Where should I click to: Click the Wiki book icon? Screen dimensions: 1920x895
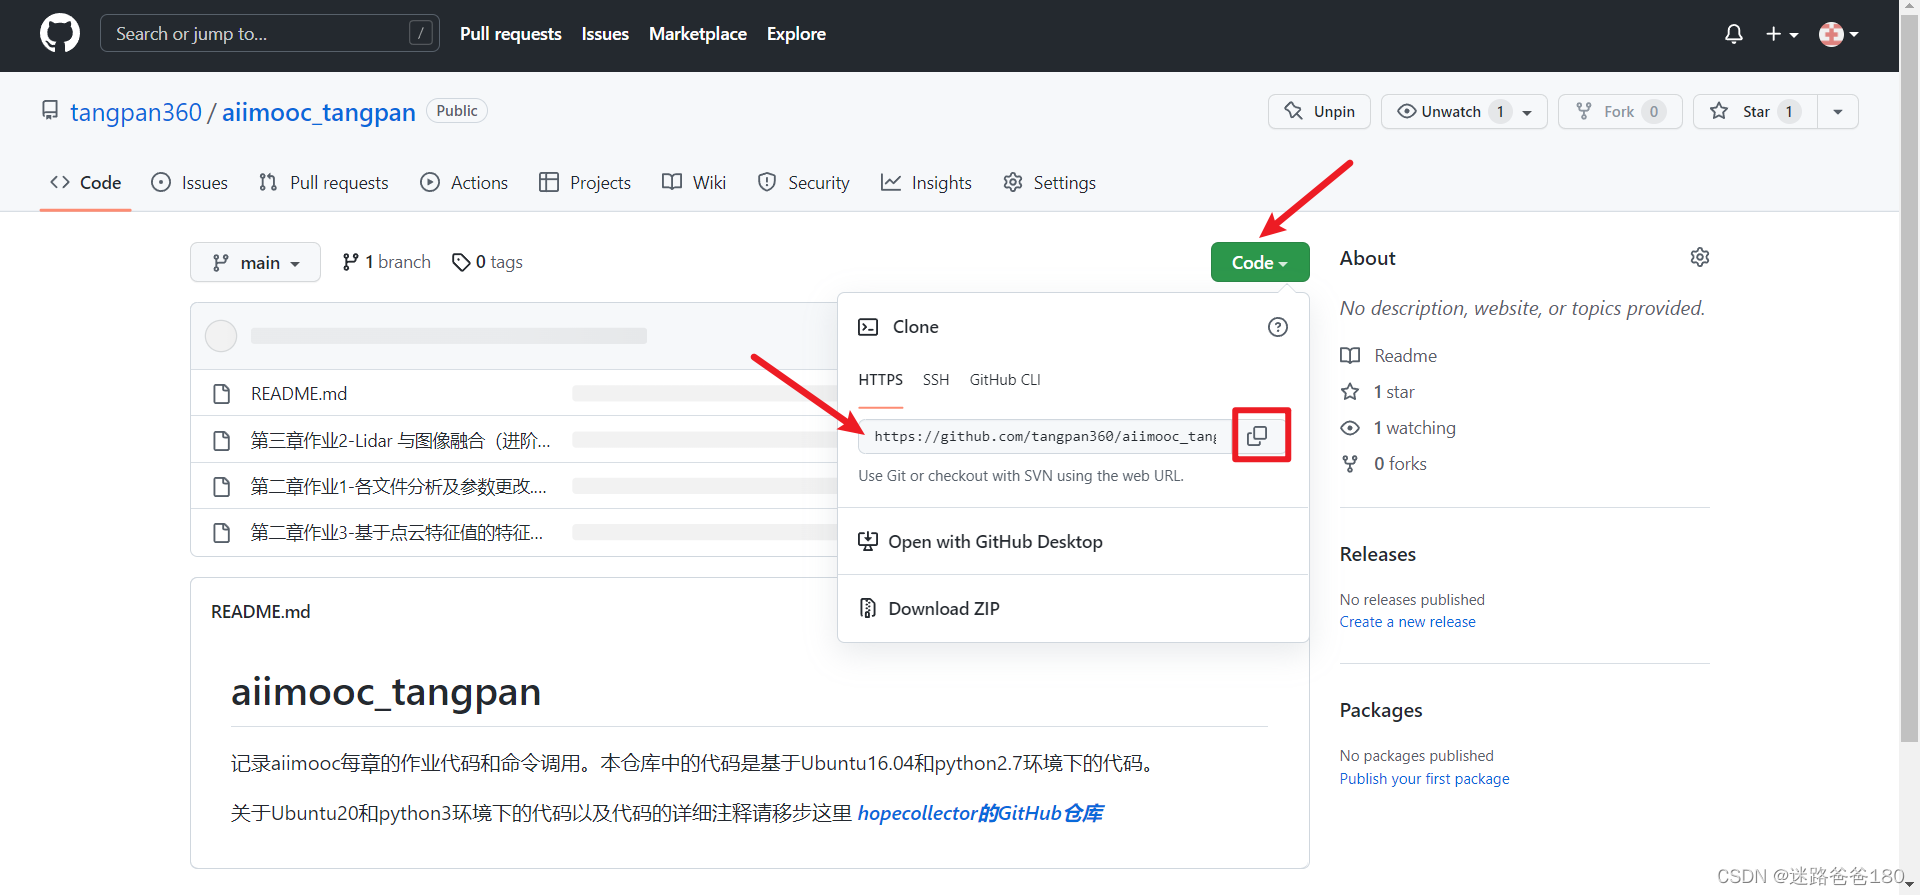672,182
